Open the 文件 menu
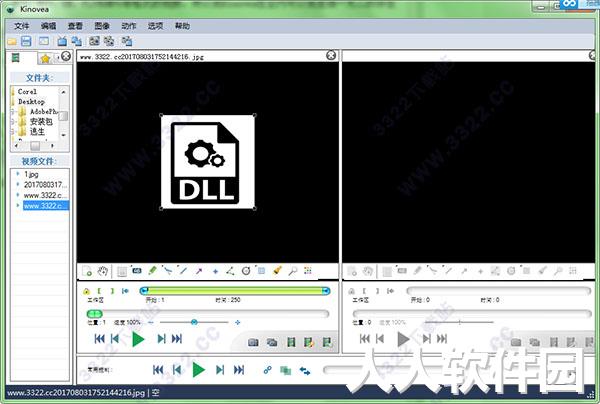 pyautogui.click(x=21, y=26)
